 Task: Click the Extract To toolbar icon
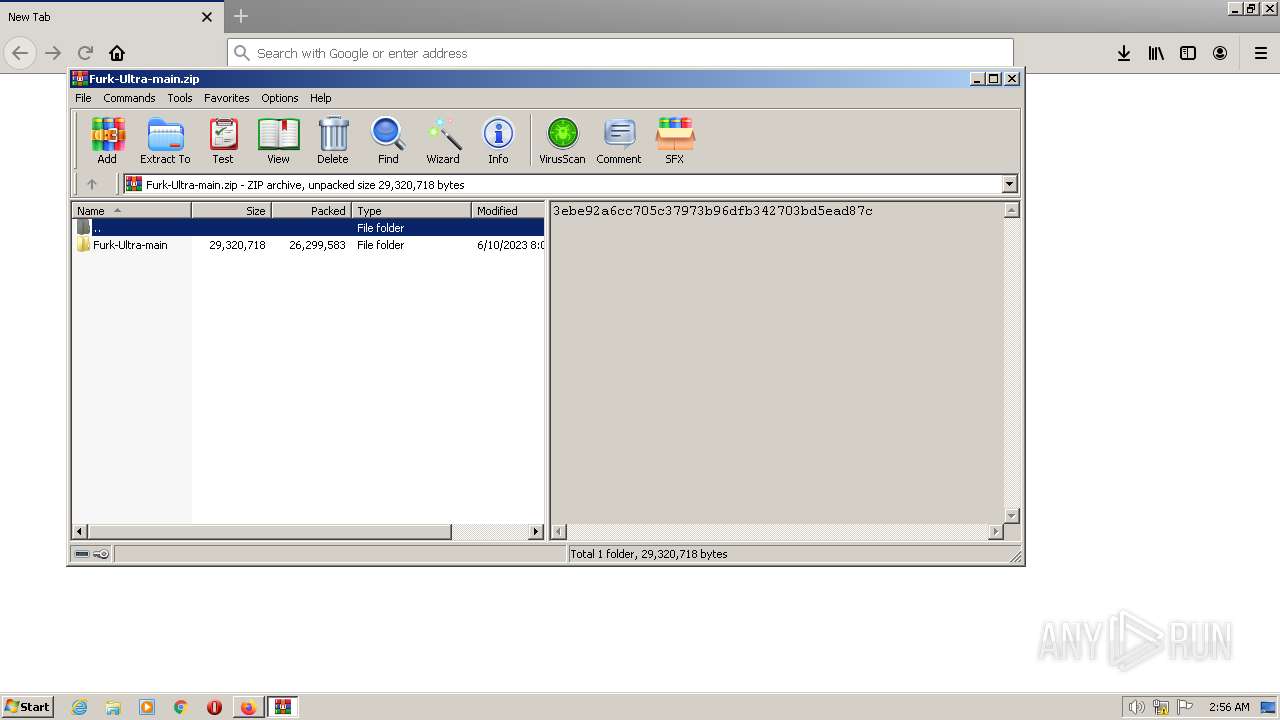pyautogui.click(x=165, y=140)
